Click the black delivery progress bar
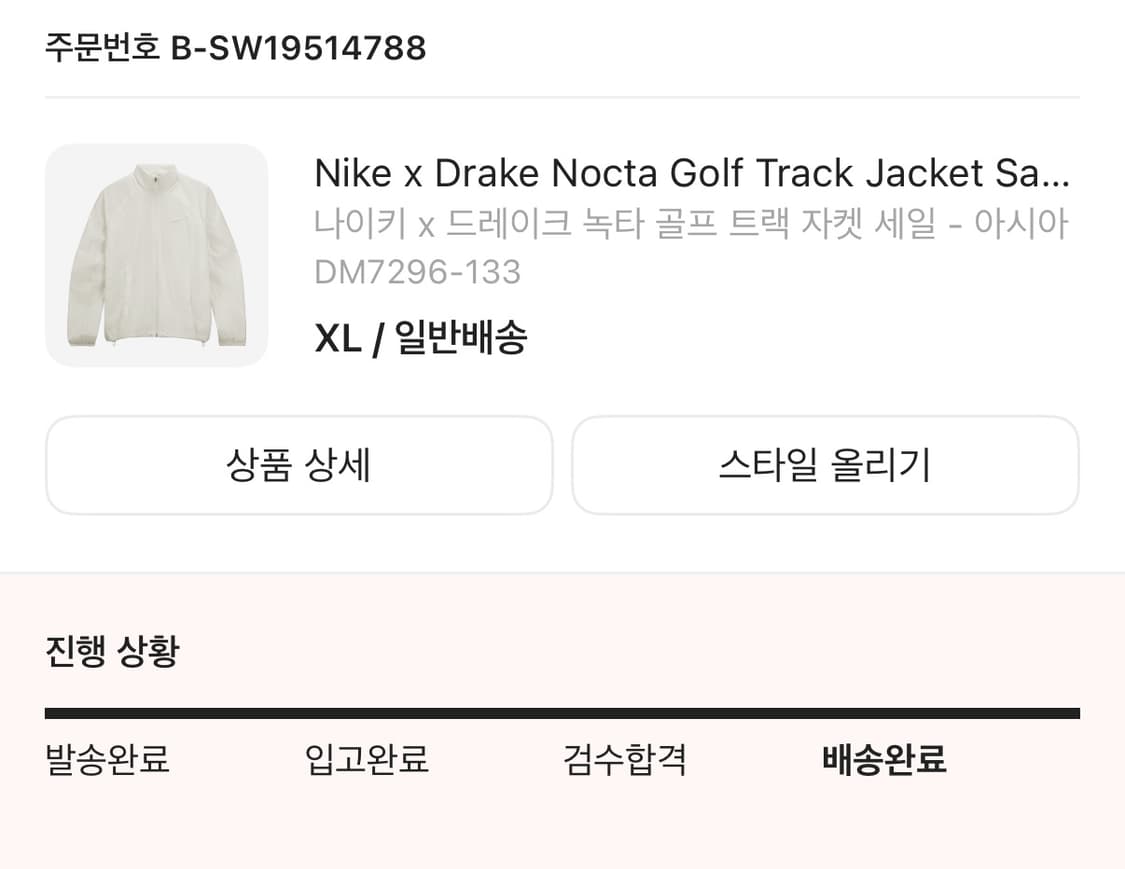 [562, 713]
